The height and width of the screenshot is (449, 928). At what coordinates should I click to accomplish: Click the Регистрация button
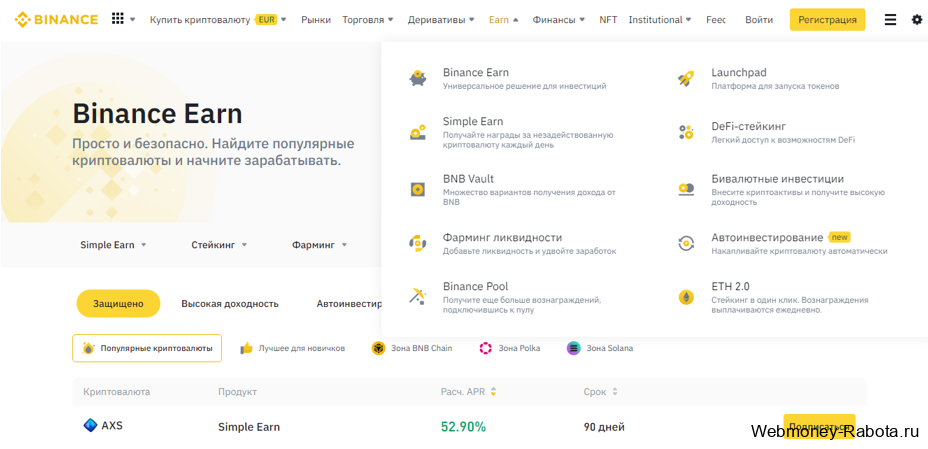827,20
